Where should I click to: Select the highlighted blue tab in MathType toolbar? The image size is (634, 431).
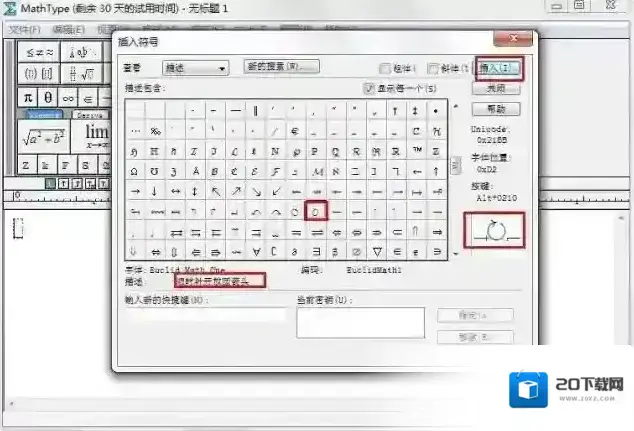(44, 115)
